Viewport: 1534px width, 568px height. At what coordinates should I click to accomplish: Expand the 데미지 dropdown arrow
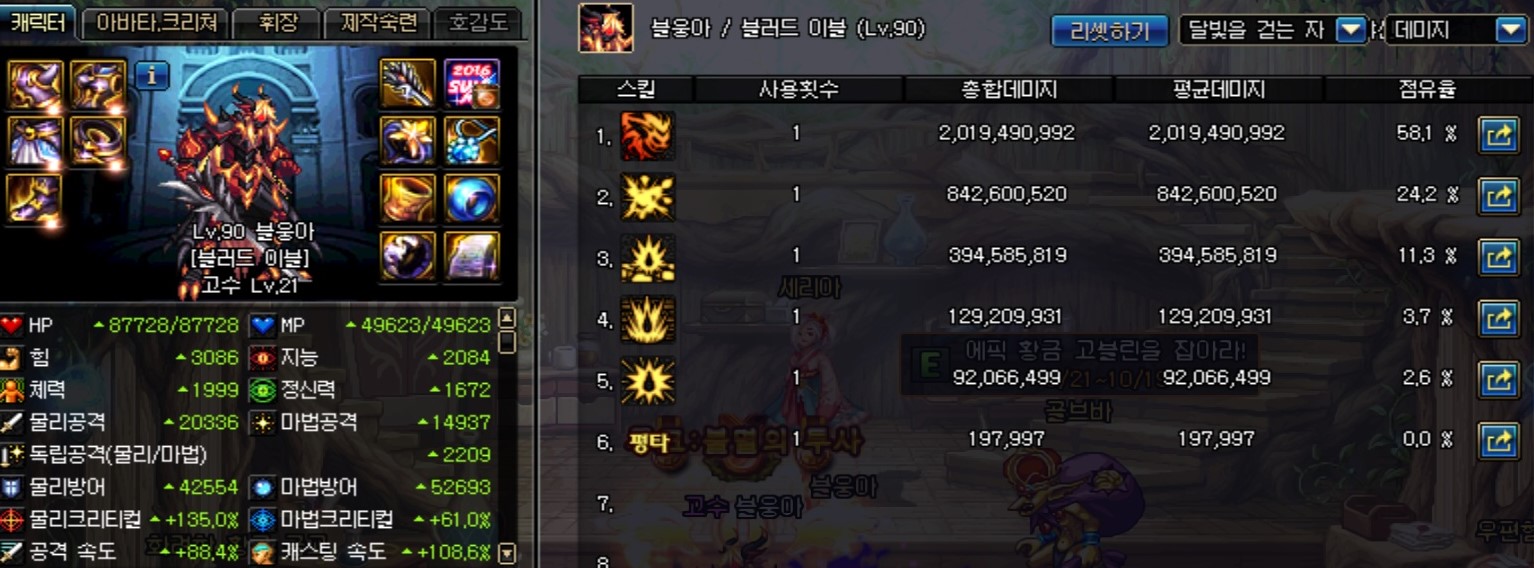(1511, 31)
